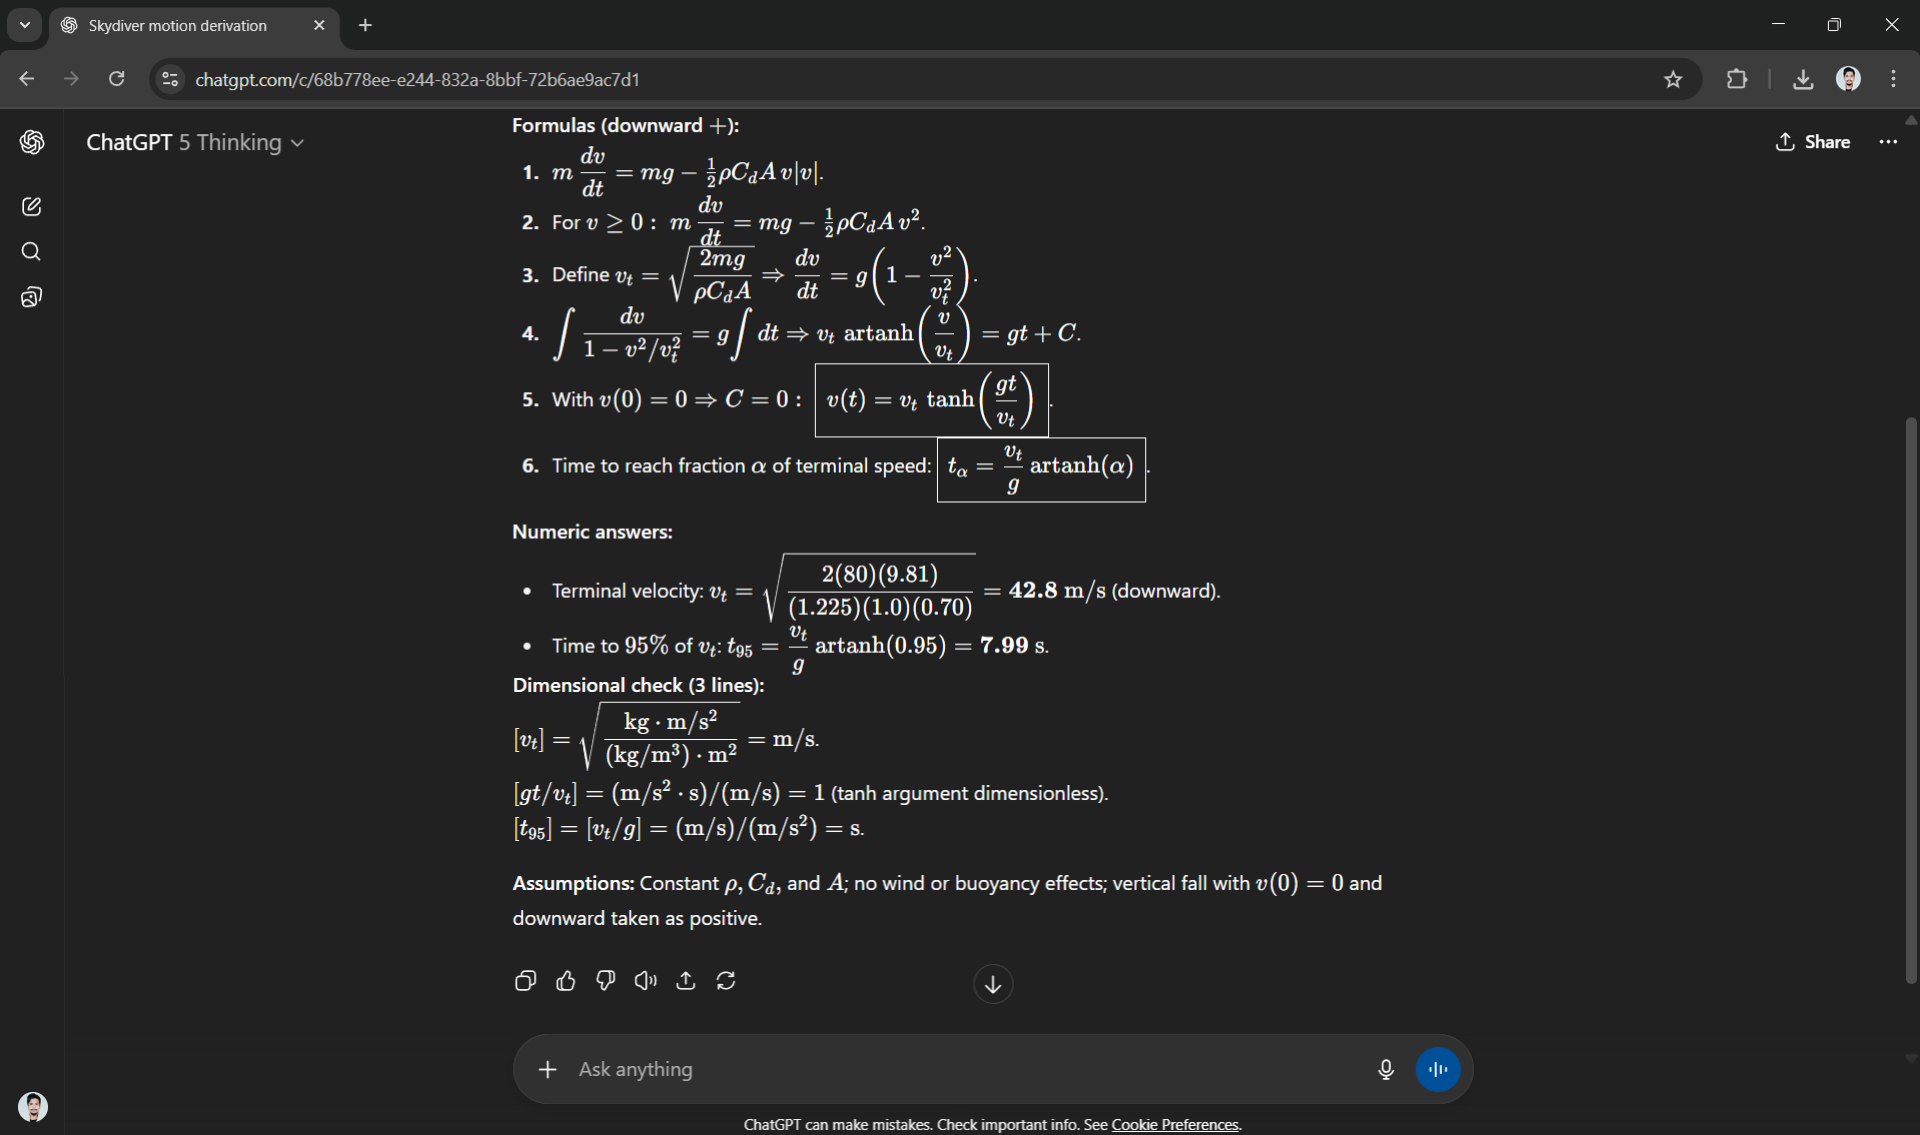
Task: Open the conversation options three-dot menu
Action: 1888,142
